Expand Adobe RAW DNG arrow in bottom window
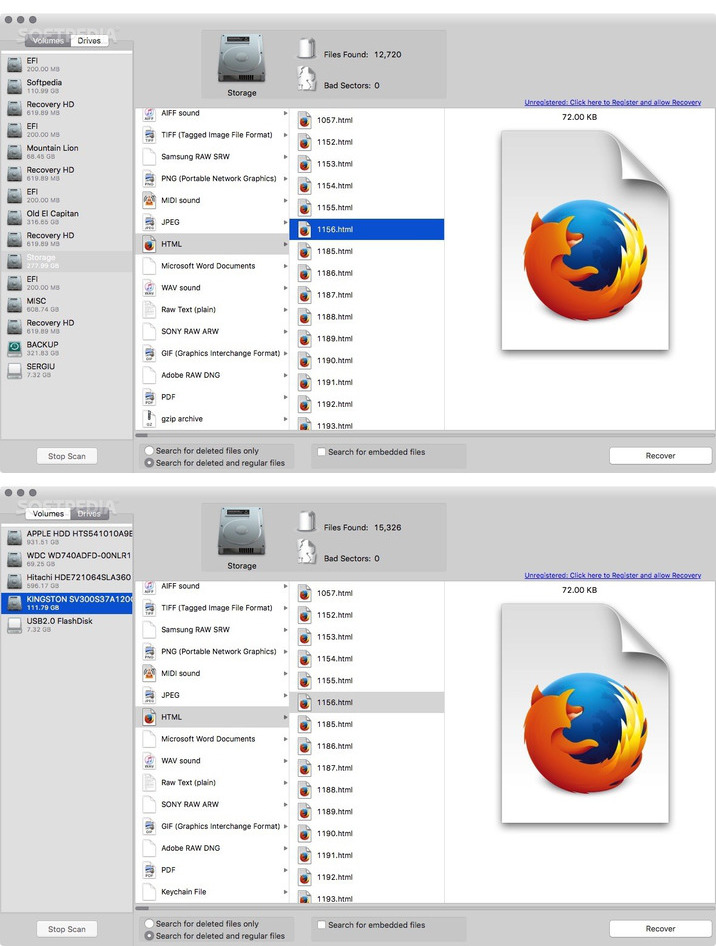Image resolution: width=716 pixels, height=946 pixels. pyautogui.click(x=285, y=848)
